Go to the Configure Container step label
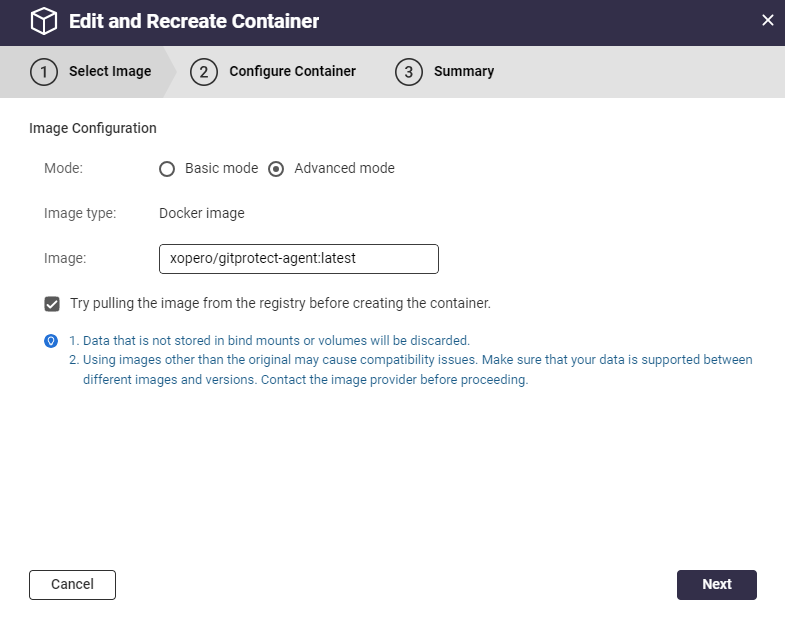 click(x=292, y=72)
